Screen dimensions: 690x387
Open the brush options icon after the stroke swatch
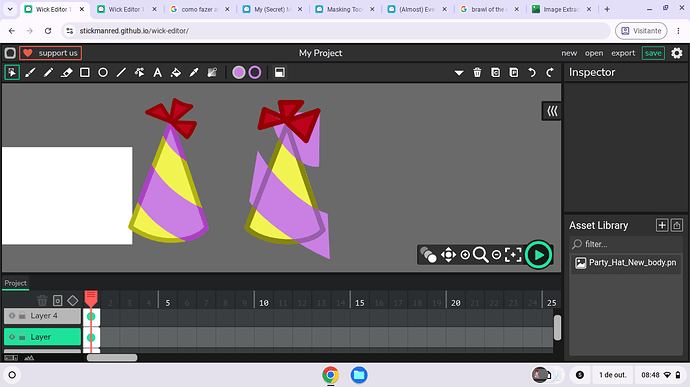279,72
